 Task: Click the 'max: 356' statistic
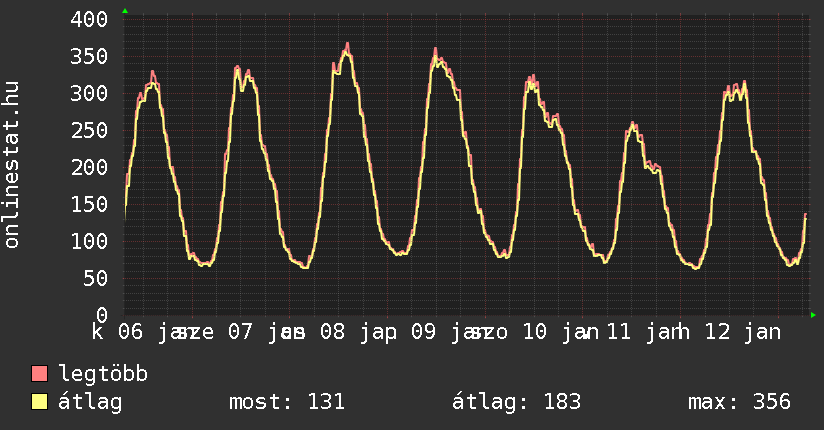click(739, 402)
